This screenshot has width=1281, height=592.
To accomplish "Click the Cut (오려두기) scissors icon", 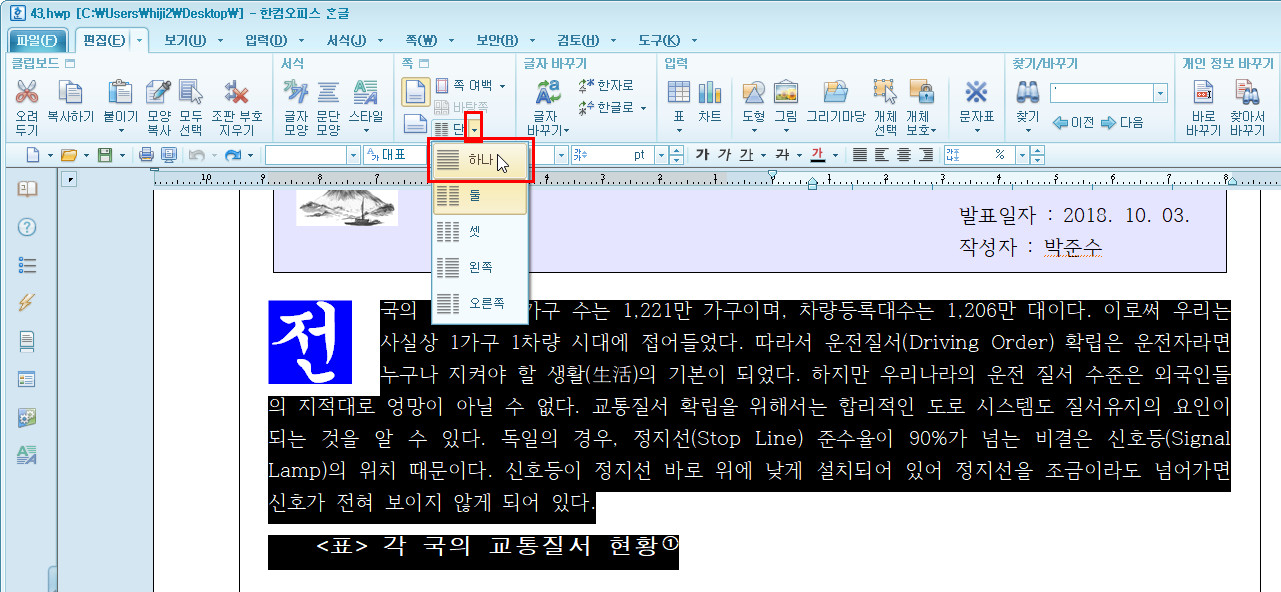I will tap(27, 92).
